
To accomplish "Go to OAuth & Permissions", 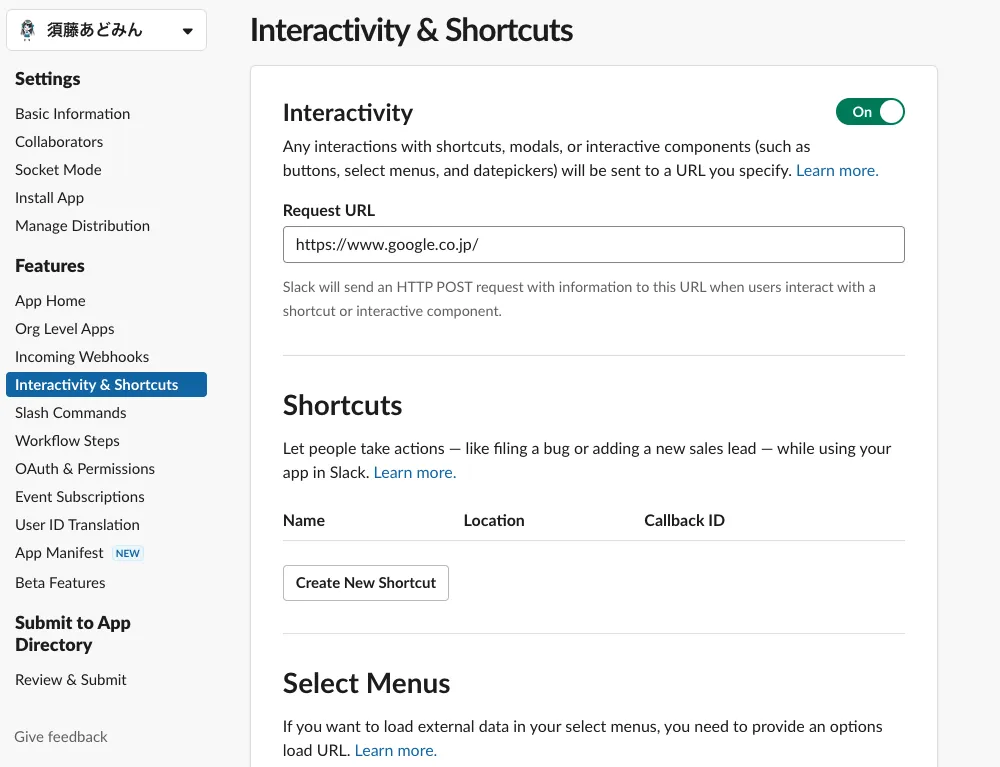I will tap(85, 469).
